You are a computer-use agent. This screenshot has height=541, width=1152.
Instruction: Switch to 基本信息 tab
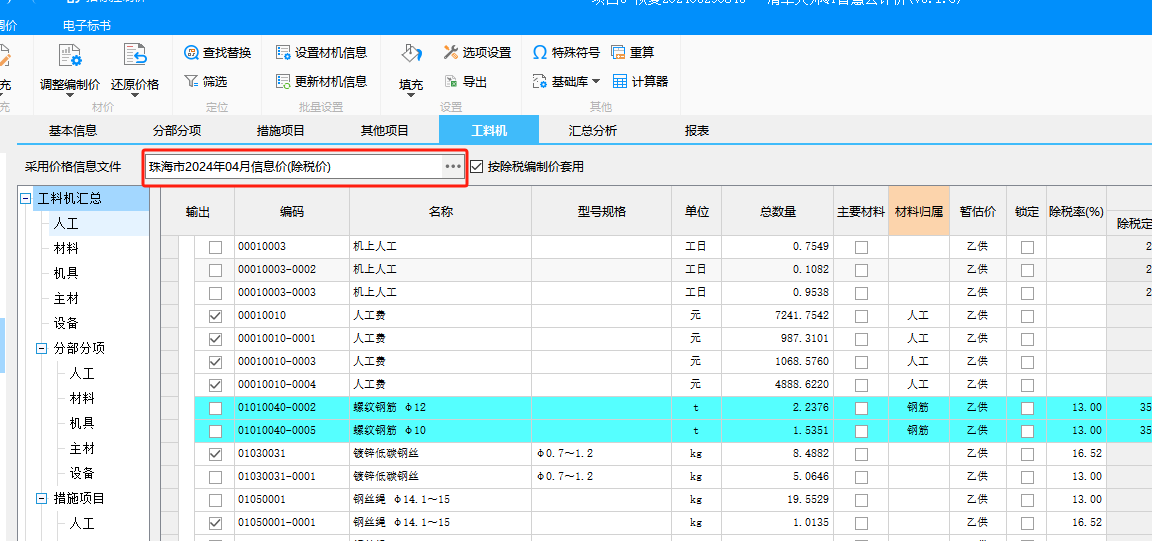tap(73, 131)
